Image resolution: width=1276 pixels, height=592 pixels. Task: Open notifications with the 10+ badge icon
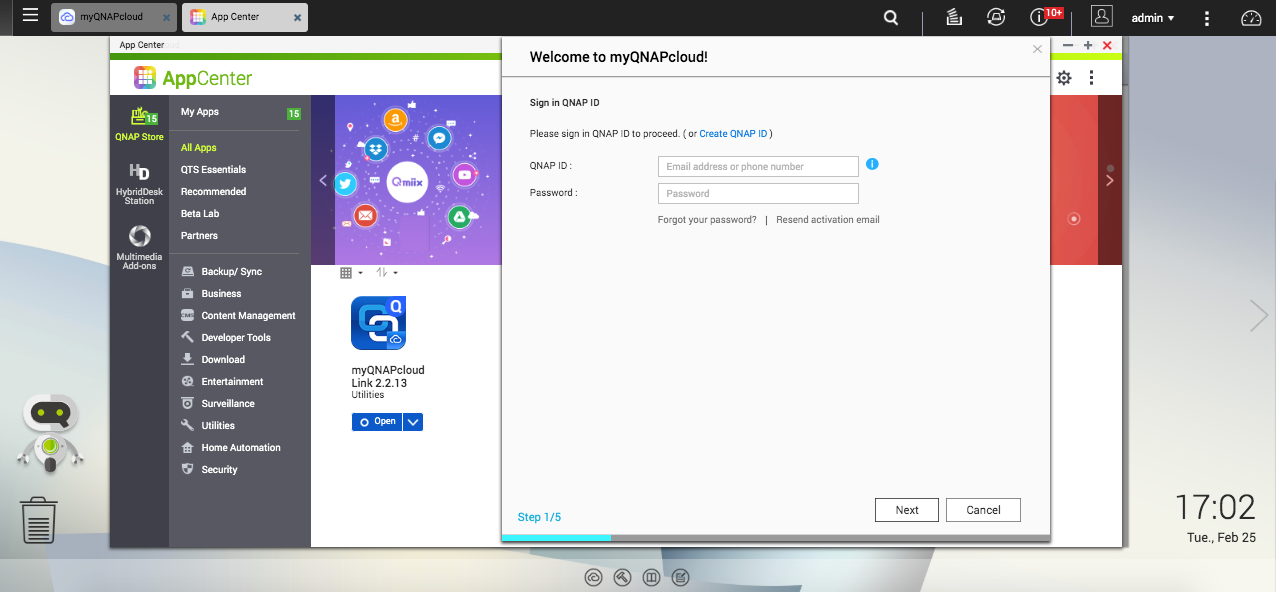tap(1037, 17)
